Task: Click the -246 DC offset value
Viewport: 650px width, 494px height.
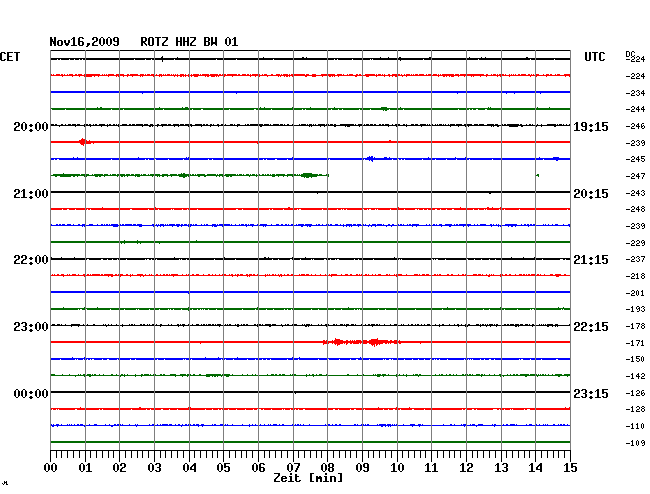Action: pyautogui.click(x=635, y=126)
